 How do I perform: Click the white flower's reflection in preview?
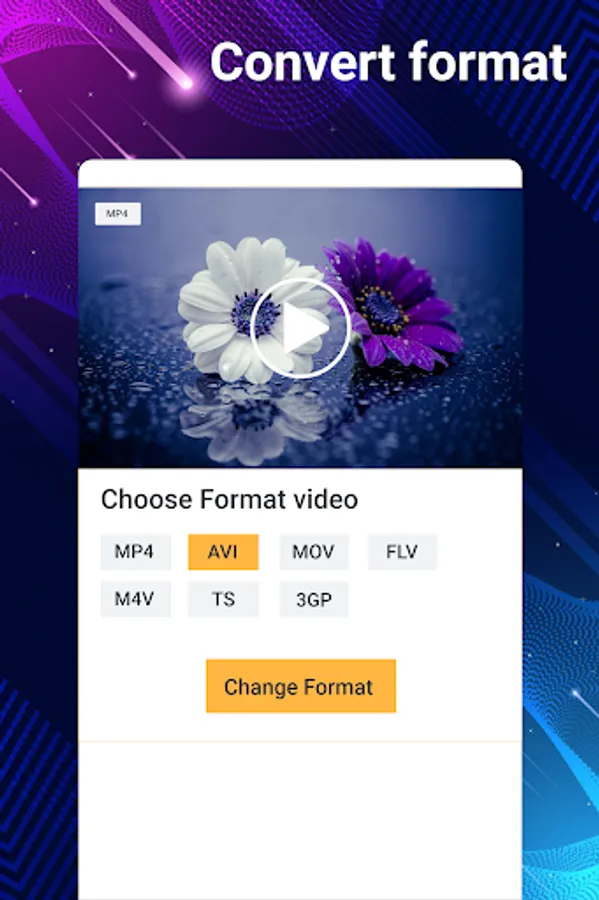pos(252,422)
